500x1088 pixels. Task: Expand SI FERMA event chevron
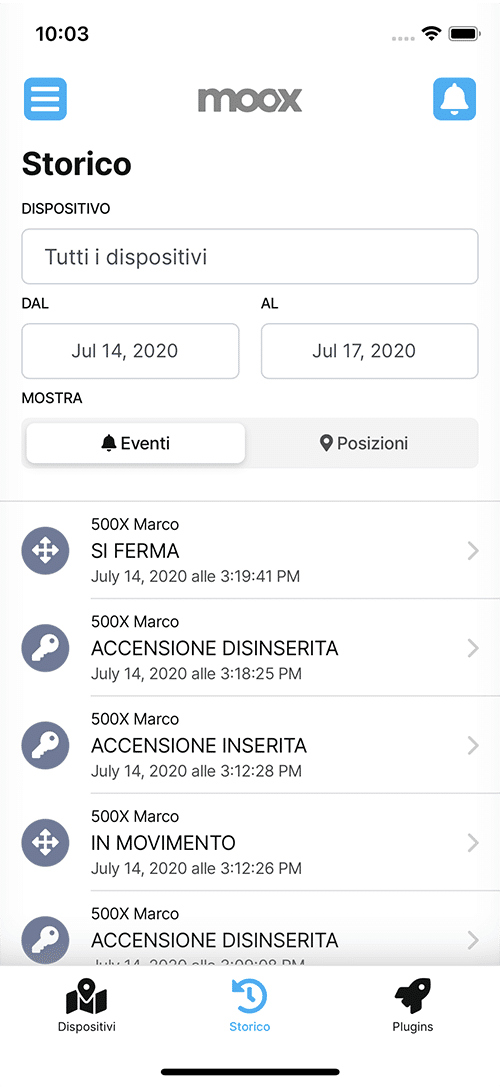(473, 551)
